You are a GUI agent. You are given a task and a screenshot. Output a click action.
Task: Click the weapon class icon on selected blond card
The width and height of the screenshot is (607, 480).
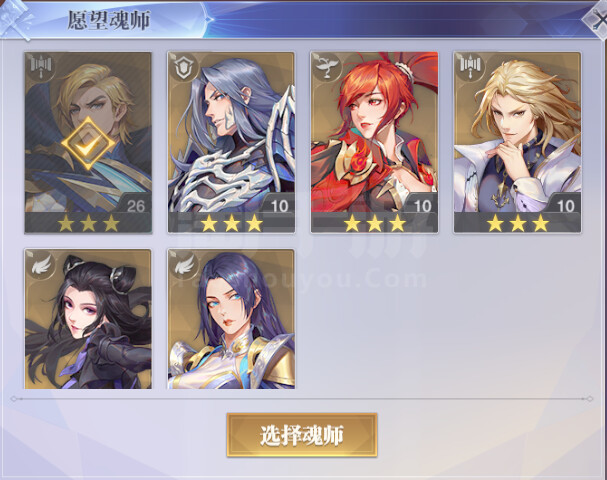tap(40, 67)
